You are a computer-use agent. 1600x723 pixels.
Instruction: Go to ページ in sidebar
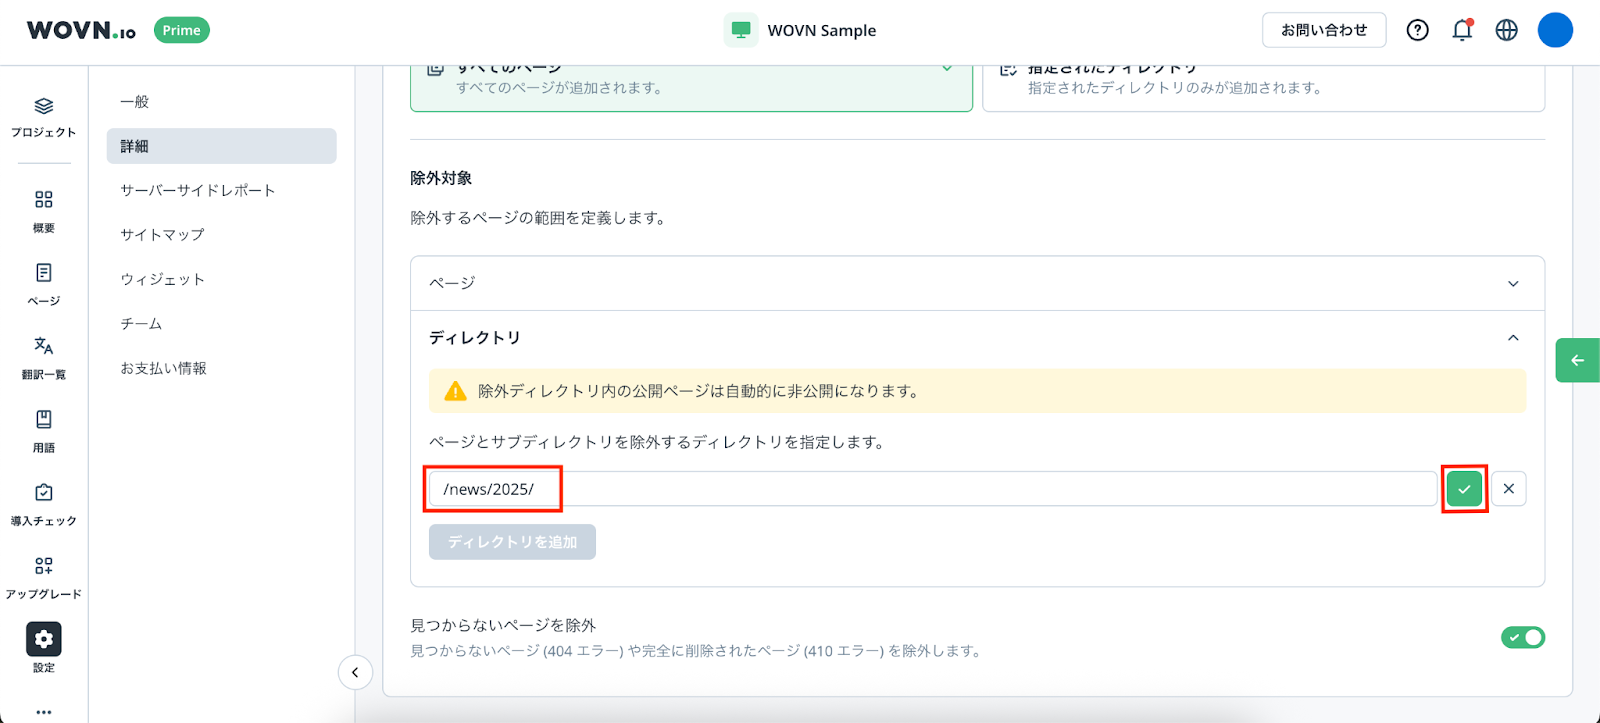pyautogui.click(x=43, y=283)
